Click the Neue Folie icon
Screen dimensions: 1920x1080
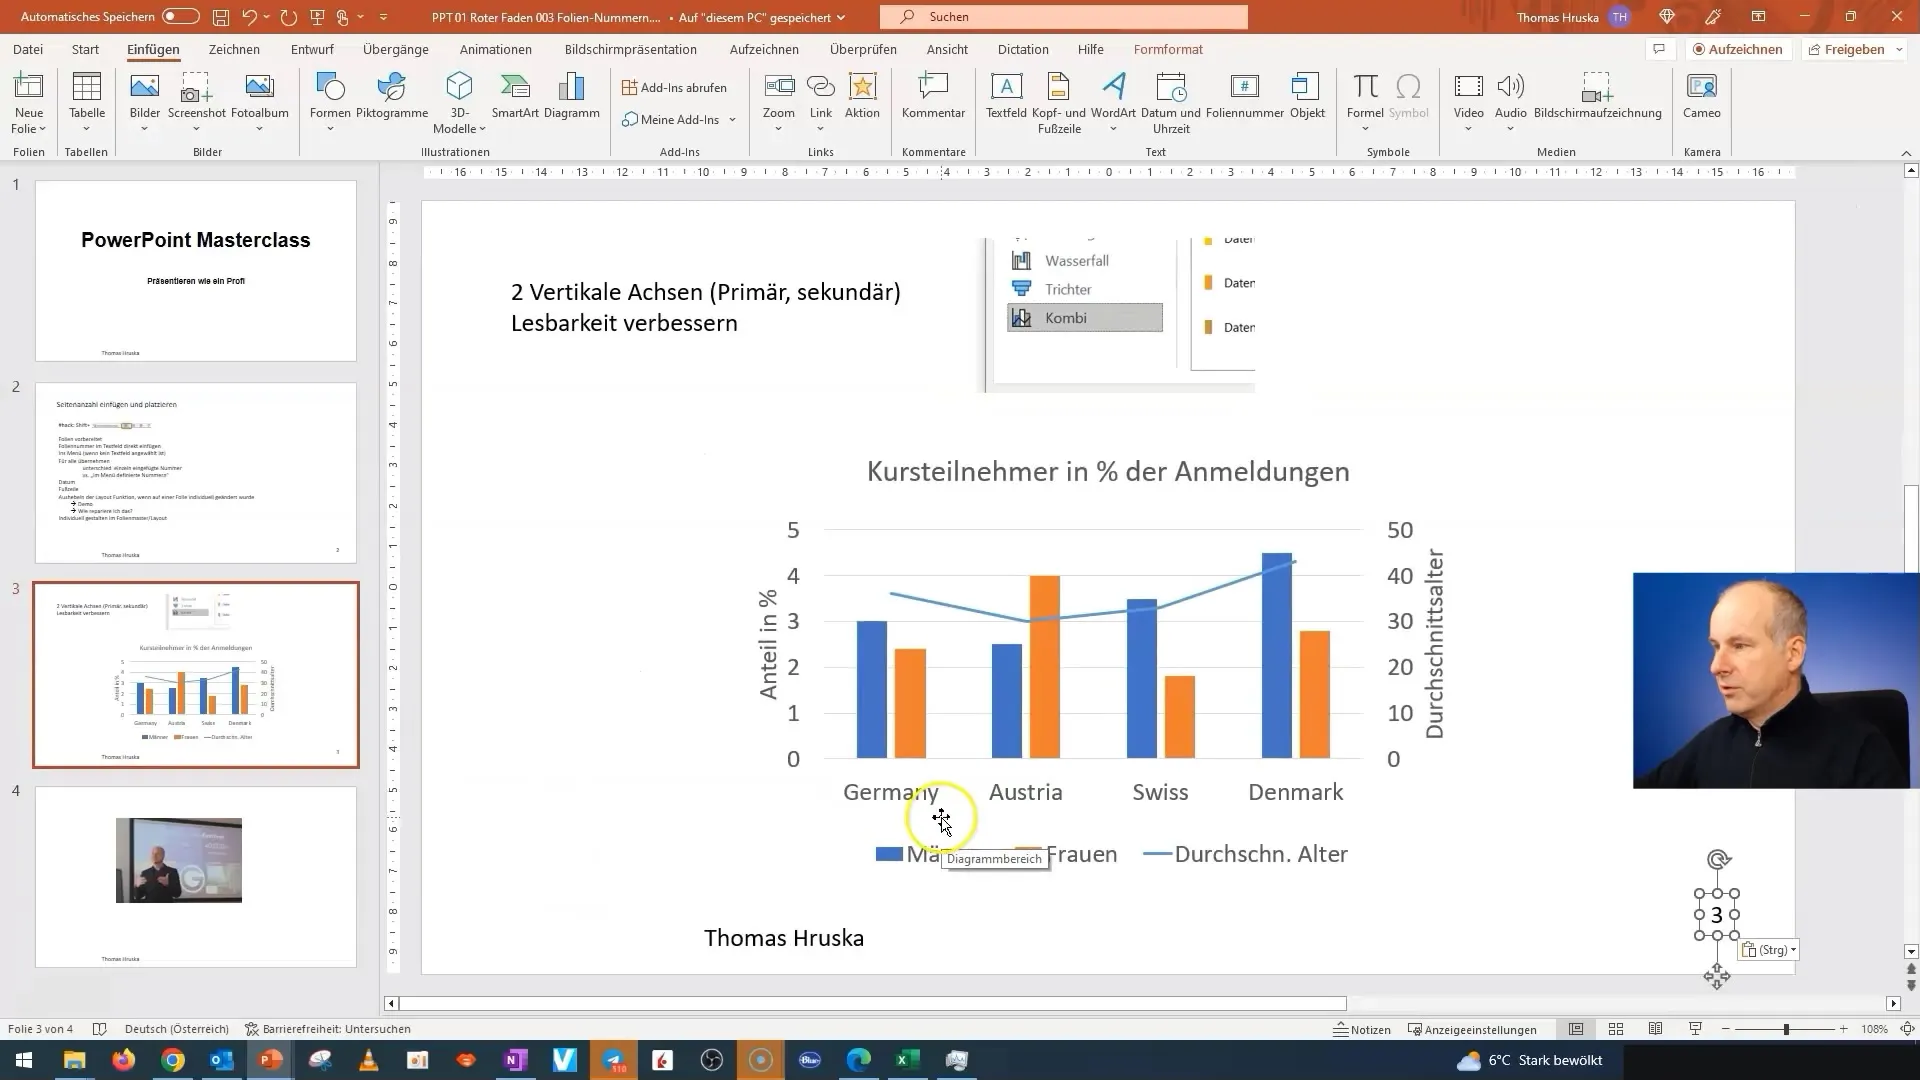click(29, 88)
